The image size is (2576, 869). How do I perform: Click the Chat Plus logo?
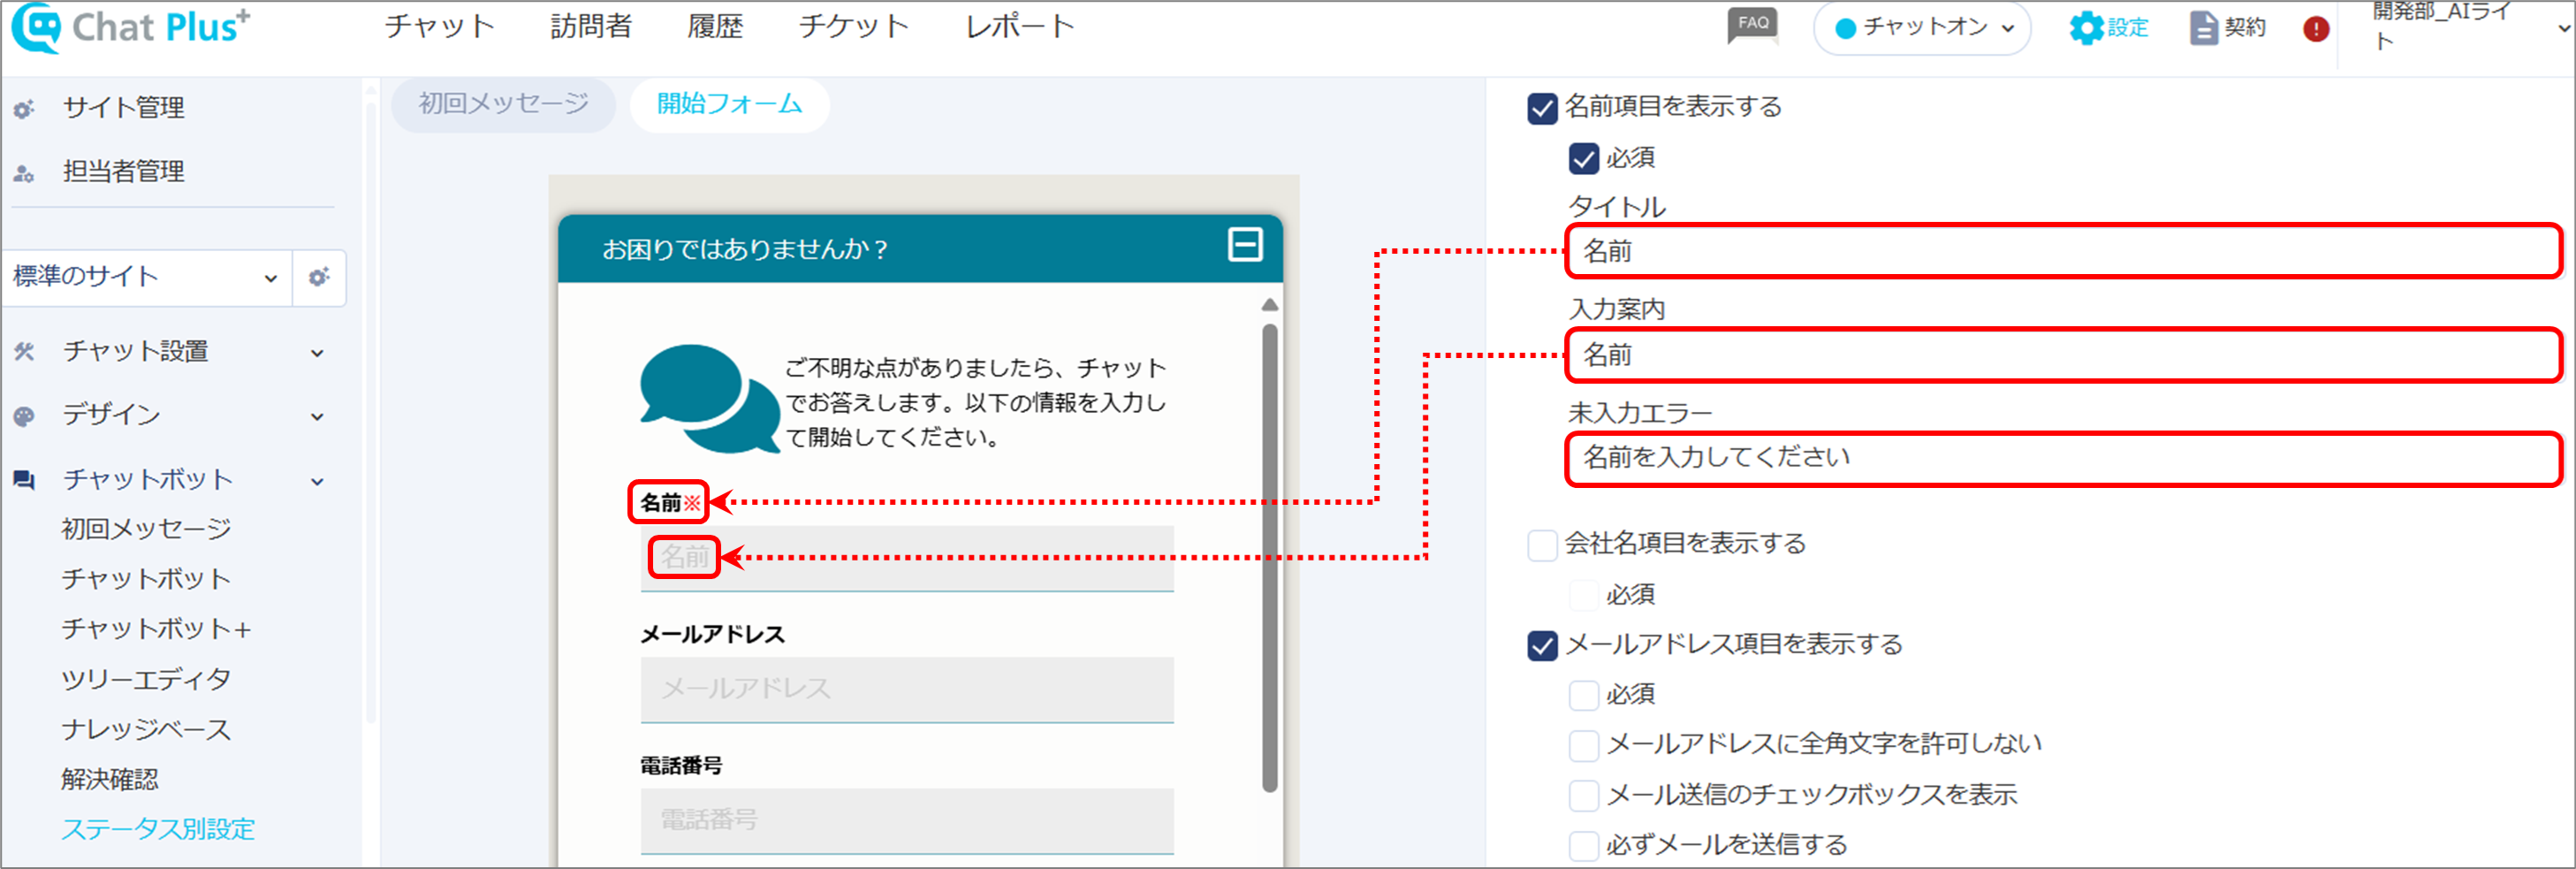131,27
